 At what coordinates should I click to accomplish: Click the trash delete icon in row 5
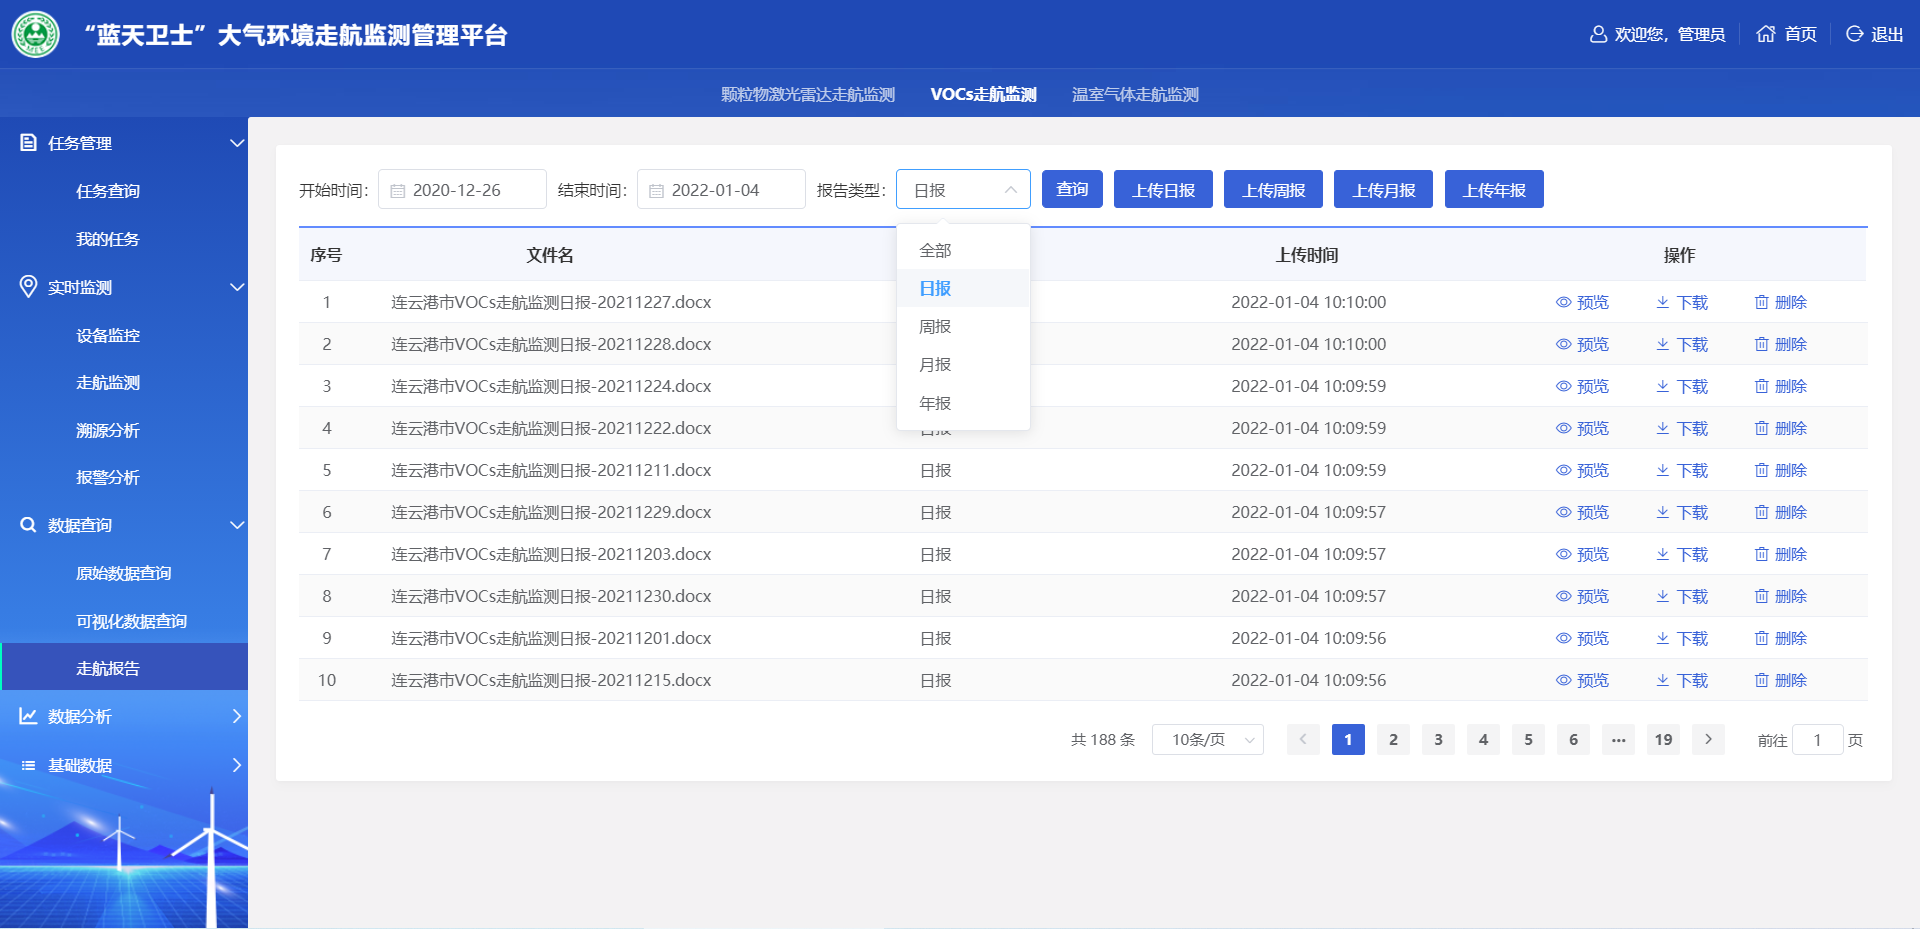point(1761,470)
